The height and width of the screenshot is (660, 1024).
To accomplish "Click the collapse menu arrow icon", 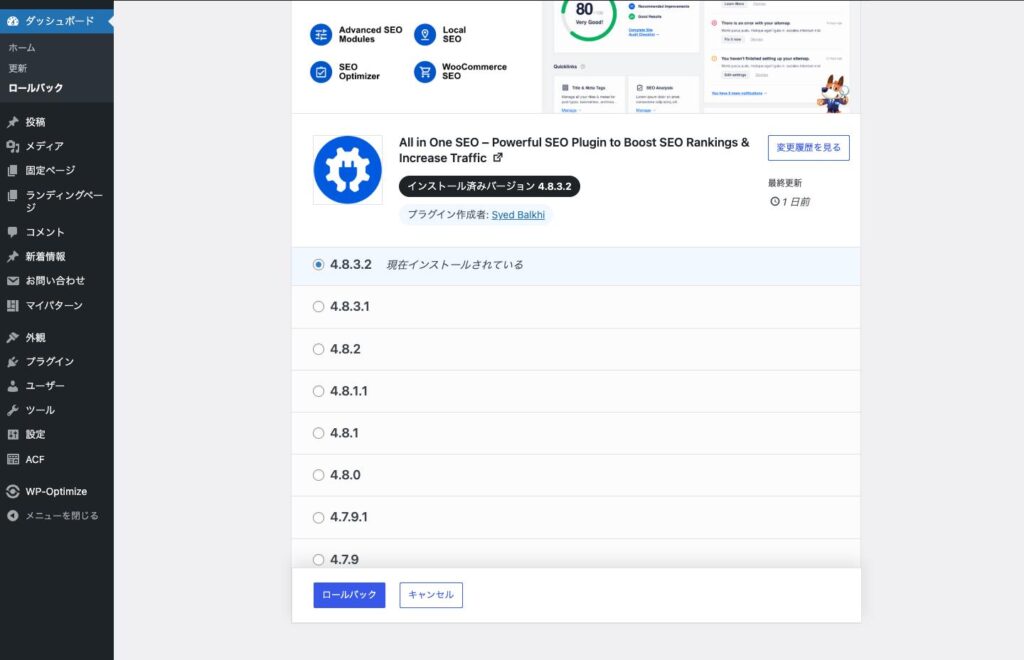I will [x=12, y=516].
